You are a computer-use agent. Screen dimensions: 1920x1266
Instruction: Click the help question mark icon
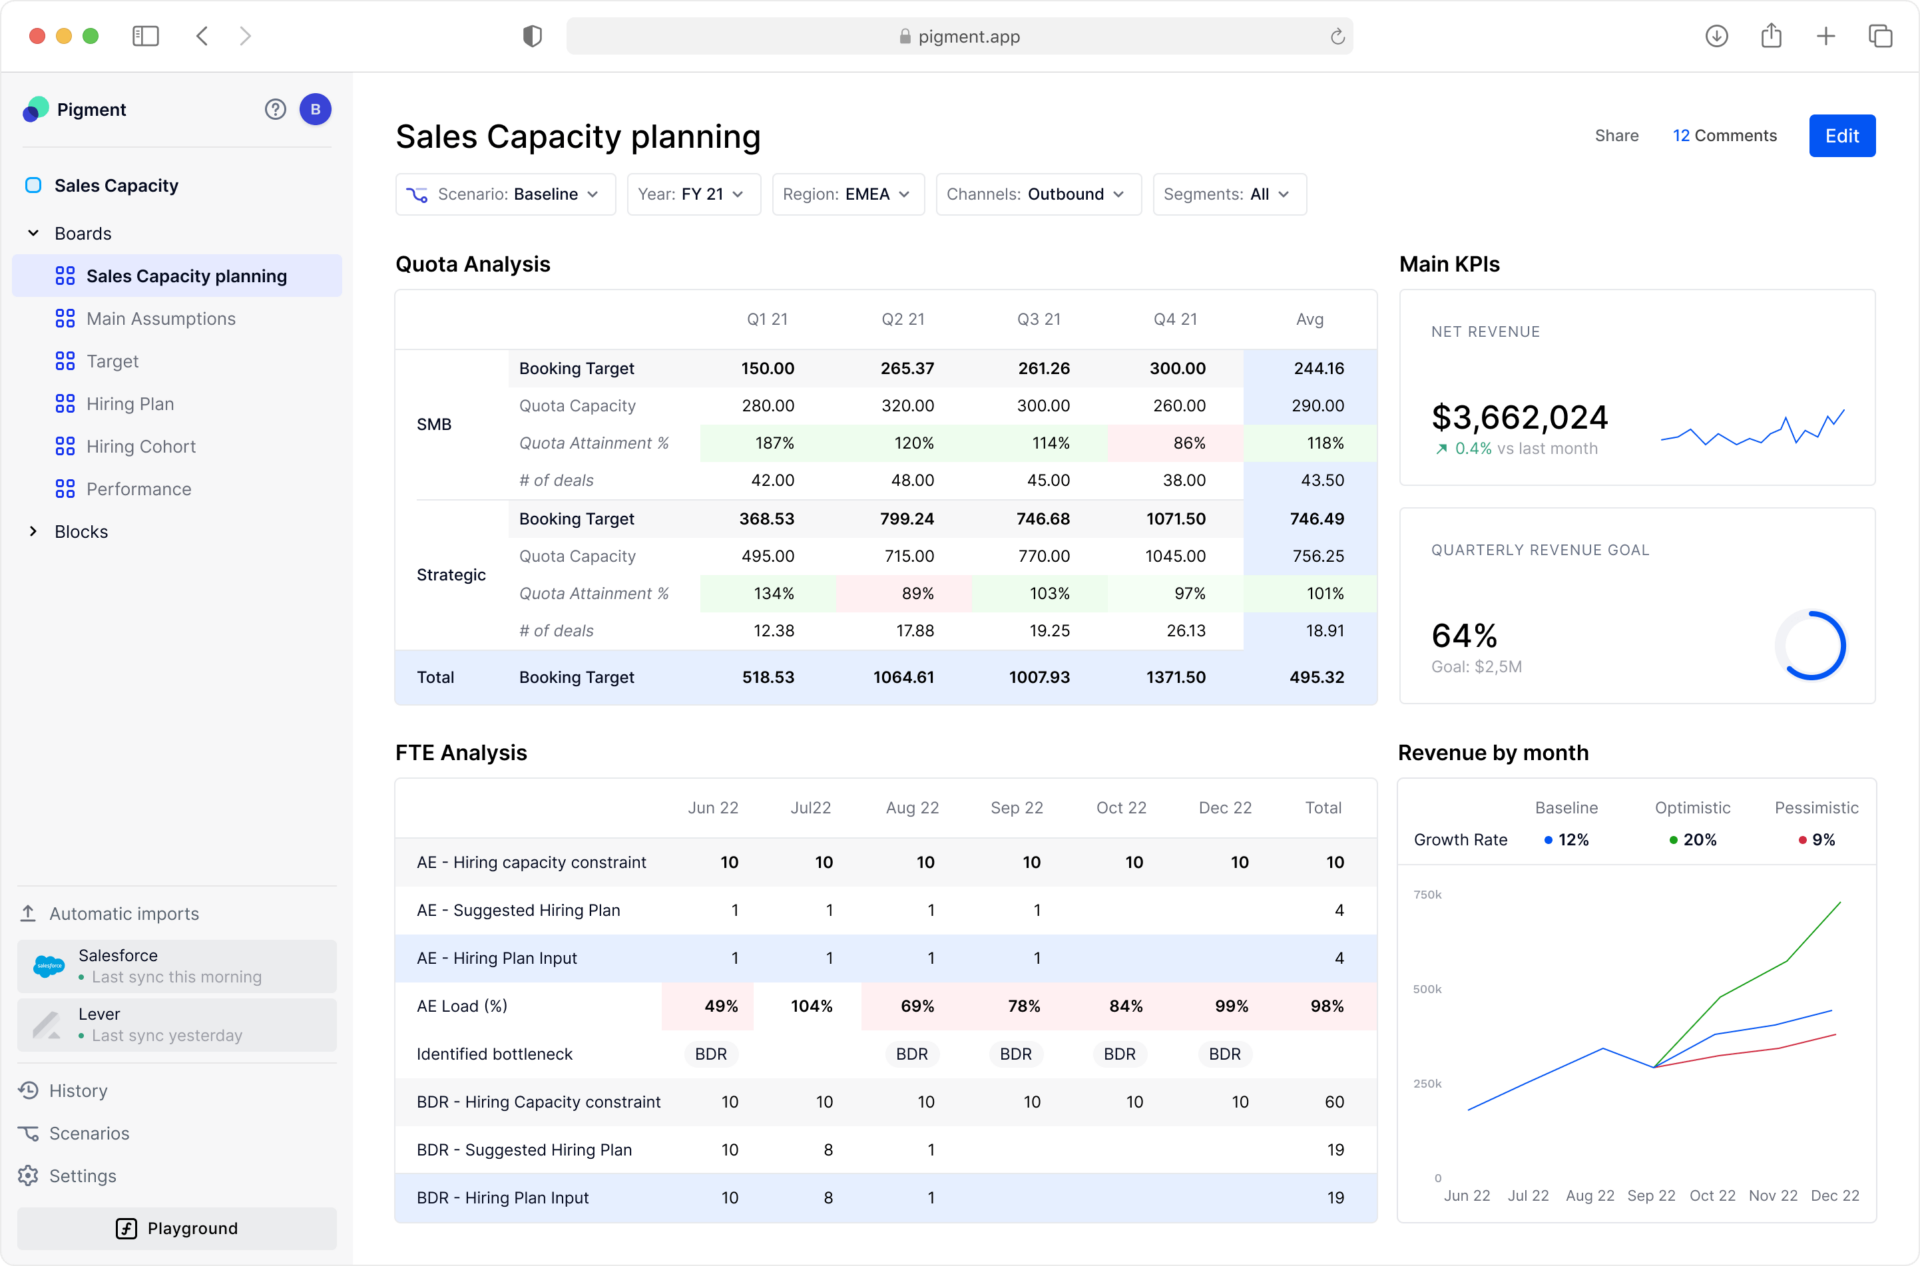[275, 110]
